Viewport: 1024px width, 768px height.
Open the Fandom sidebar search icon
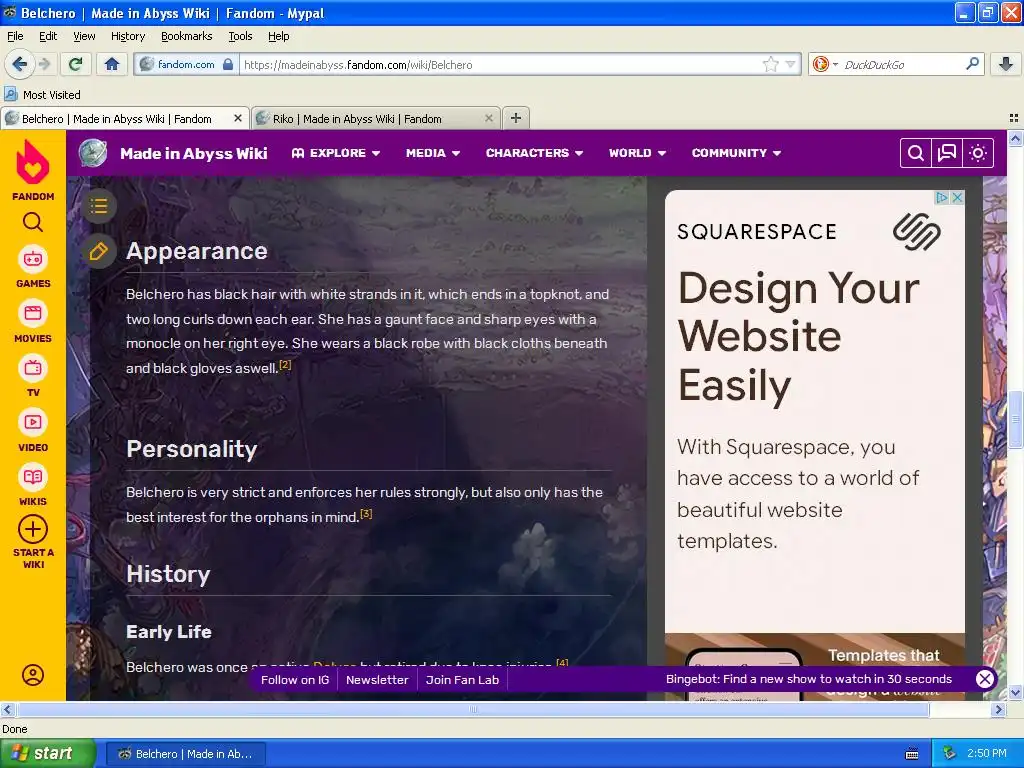(x=33, y=222)
